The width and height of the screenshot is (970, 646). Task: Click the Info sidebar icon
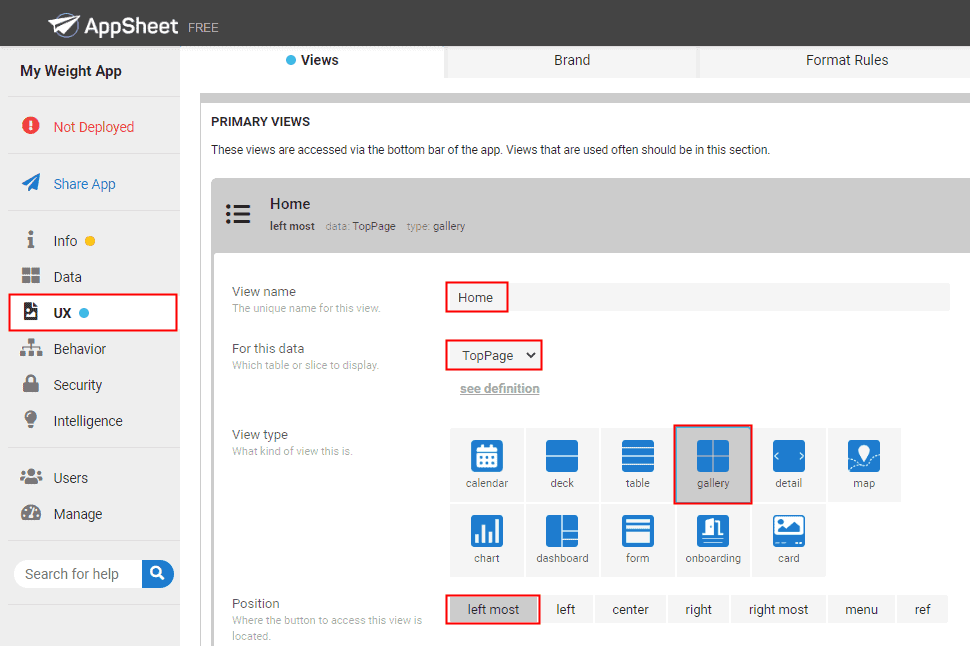(30, 239)
